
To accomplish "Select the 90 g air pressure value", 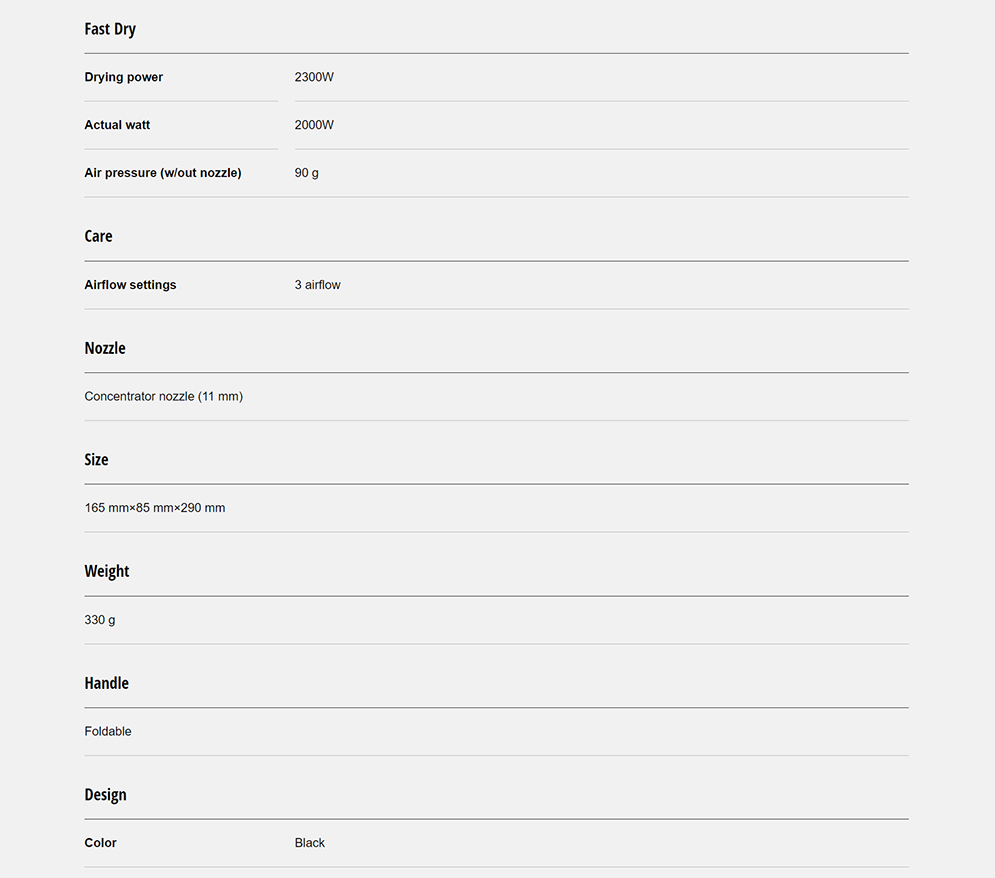I will (306, 173).
